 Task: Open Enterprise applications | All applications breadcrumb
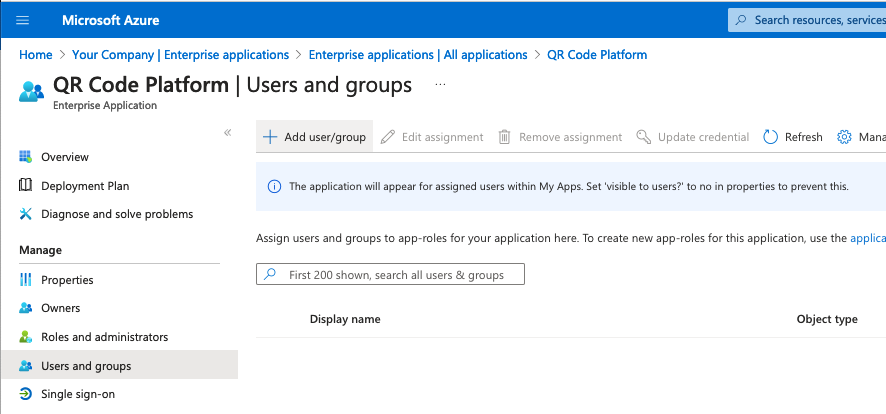coord(418,55)
